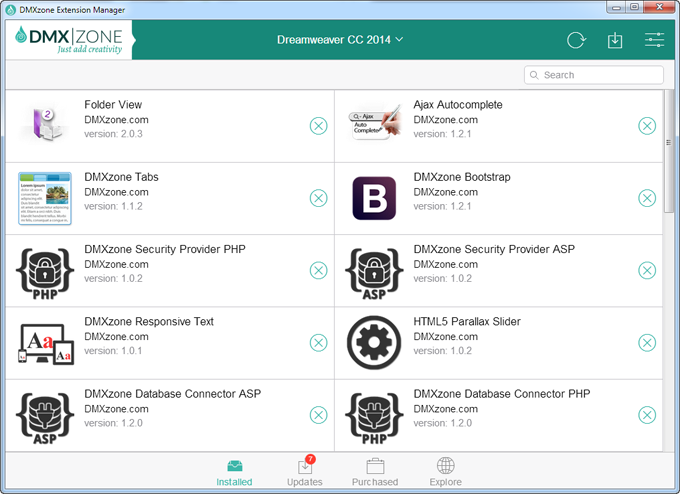Click the Responsive Text devices icon
This screenshot has width=680, height=494.
(46, 344)
